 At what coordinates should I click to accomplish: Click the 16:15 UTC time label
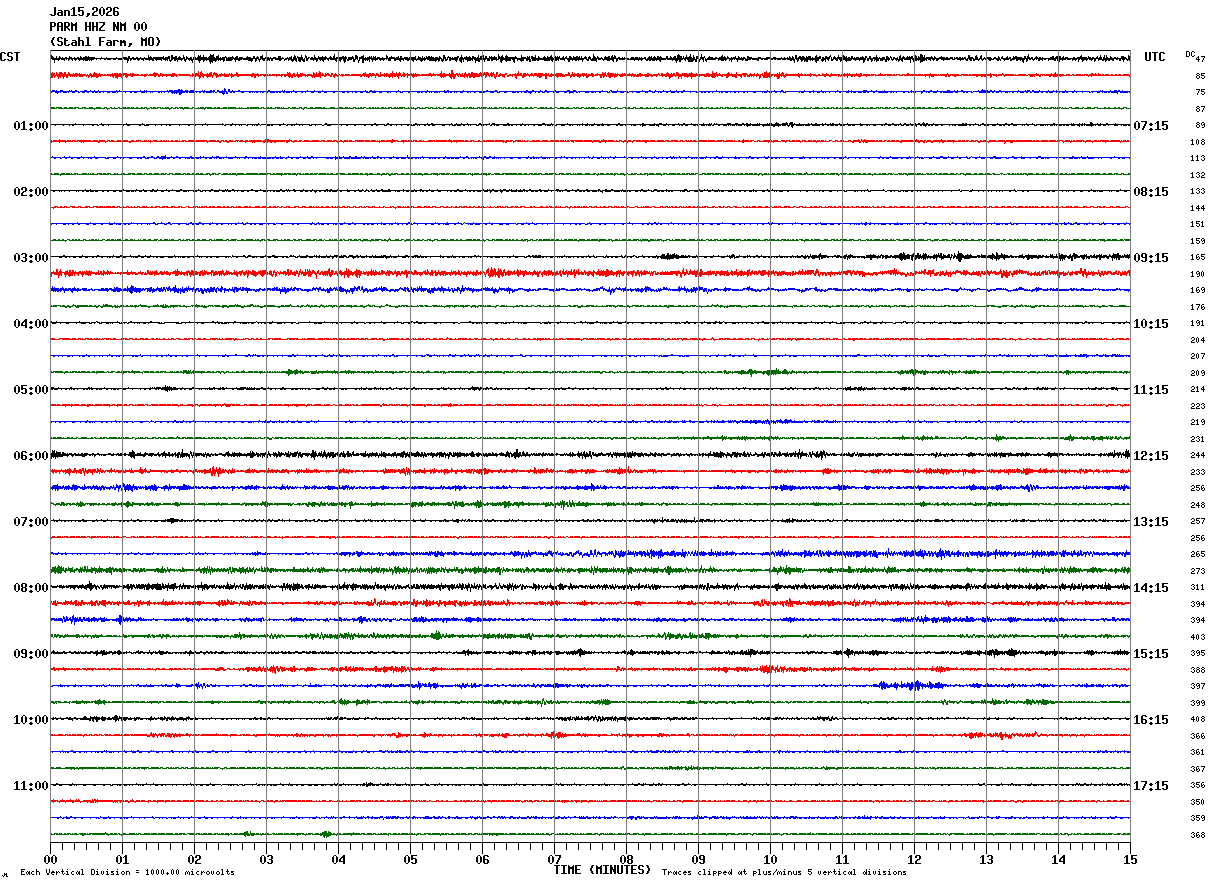tap(1151, 720)
